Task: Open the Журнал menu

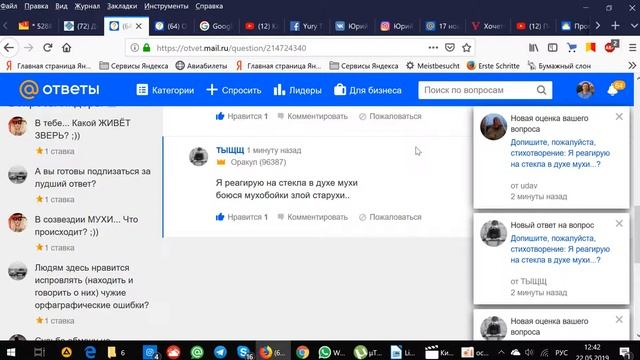Action: point(87,6)
